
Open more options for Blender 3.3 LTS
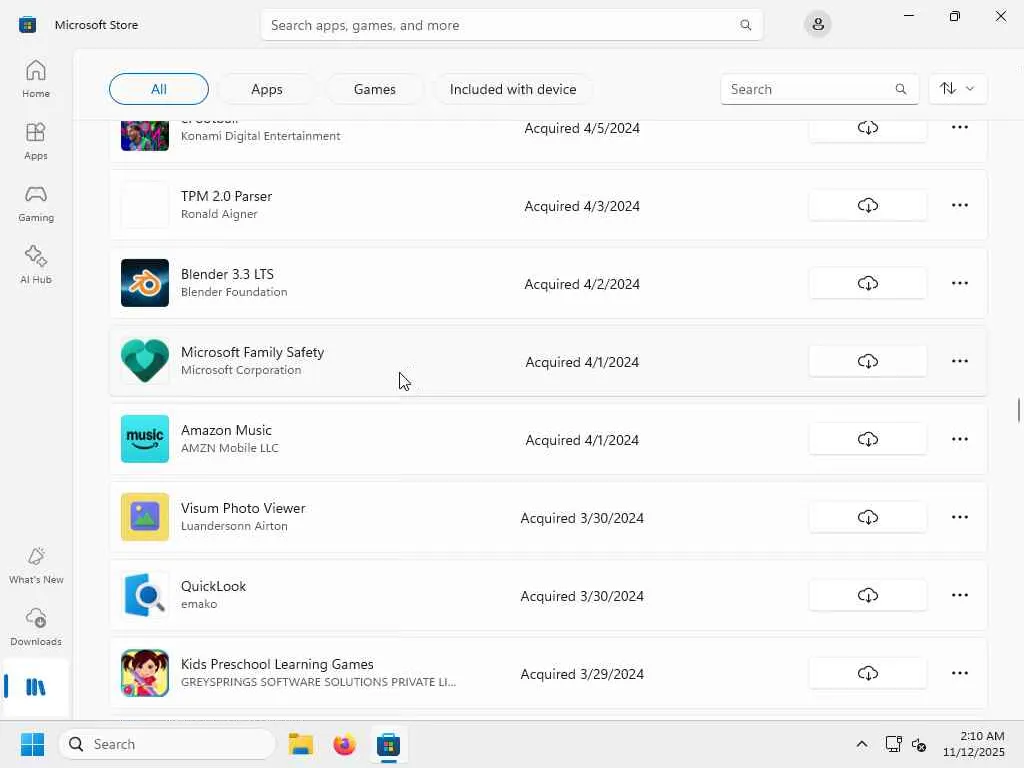(x=959, y=283)
